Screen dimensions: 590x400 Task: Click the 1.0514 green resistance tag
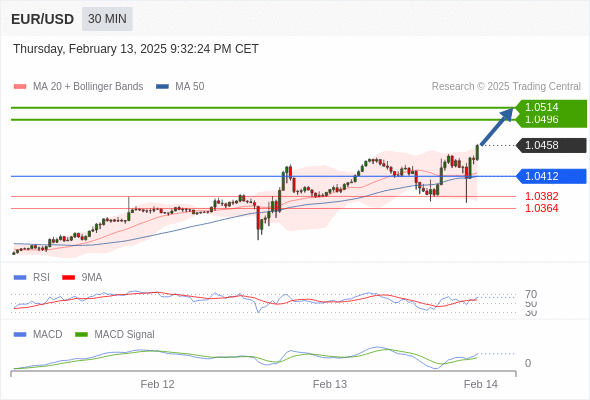tap(542, 107)
